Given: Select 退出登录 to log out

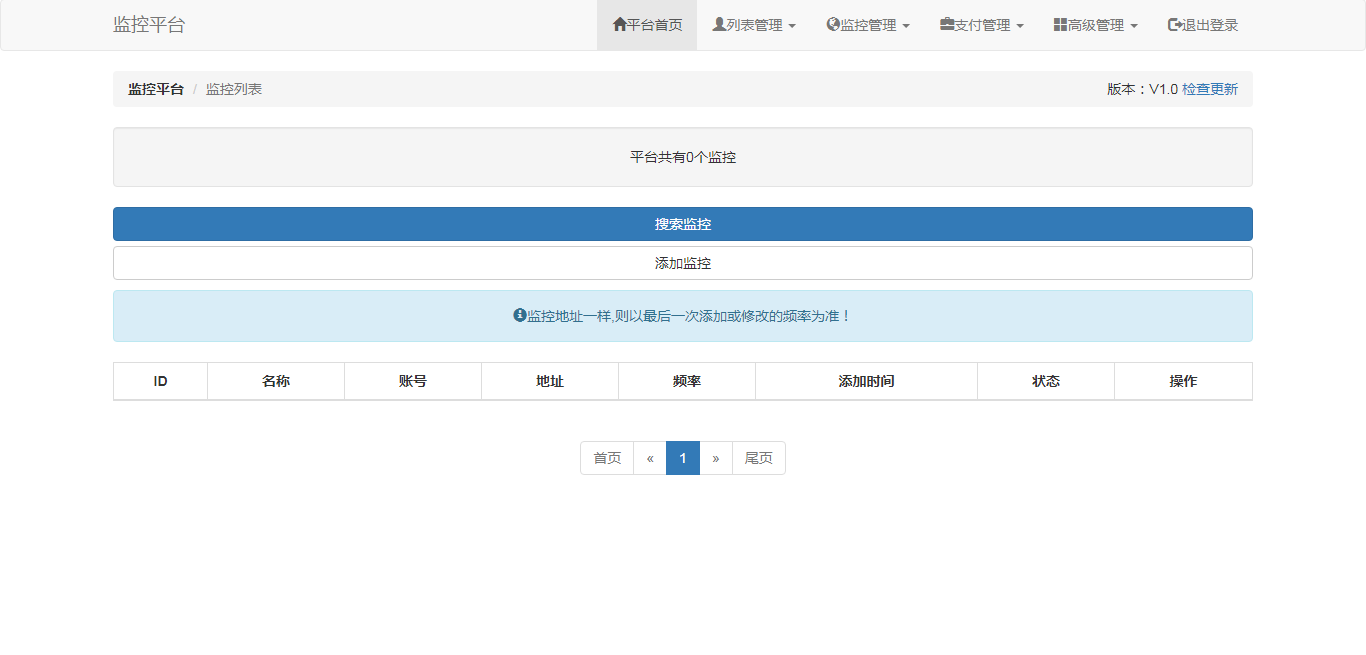Looking at the screenshot, I should click(x=1200, y=24).
